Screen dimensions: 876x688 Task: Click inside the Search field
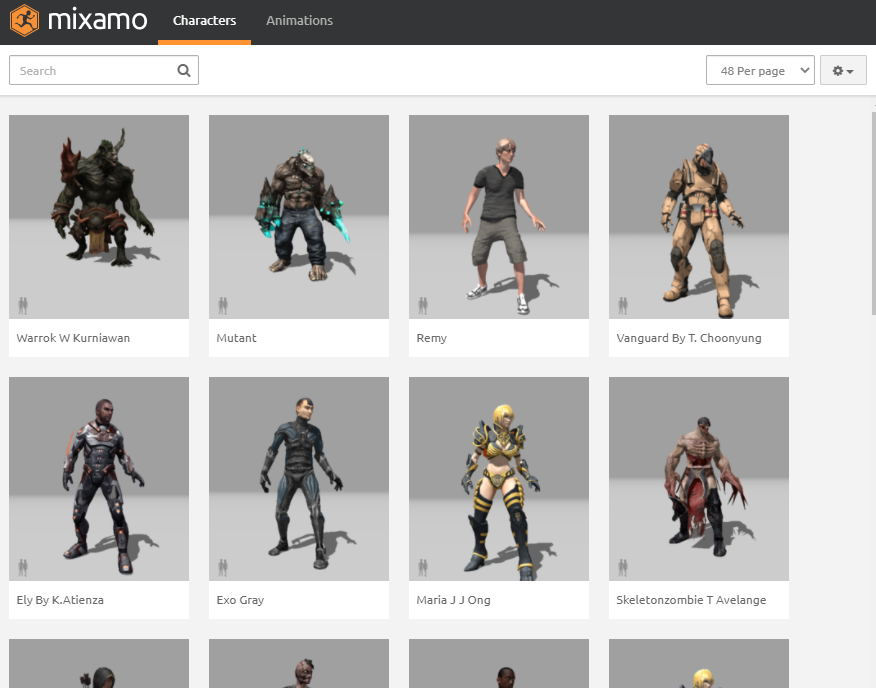[90, 70]
